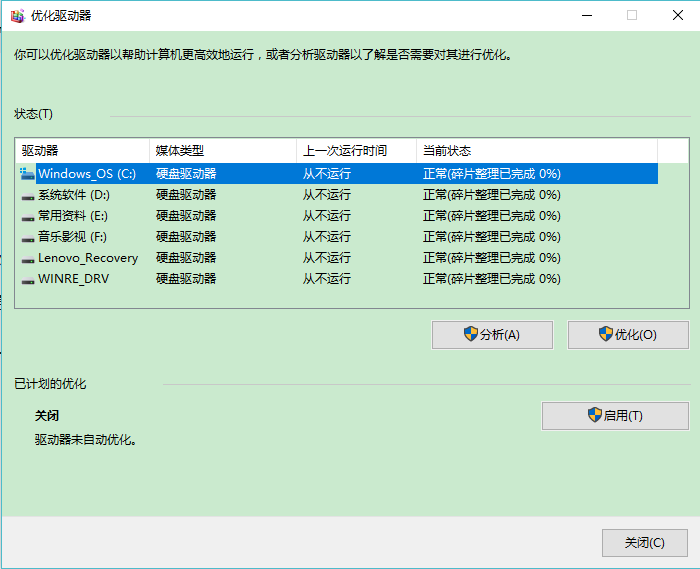Image resolution: width=700 pixels, height=569 pixels.
Task: Click the 系统软件 (D:) drive icon
Action: click(28, 196)
